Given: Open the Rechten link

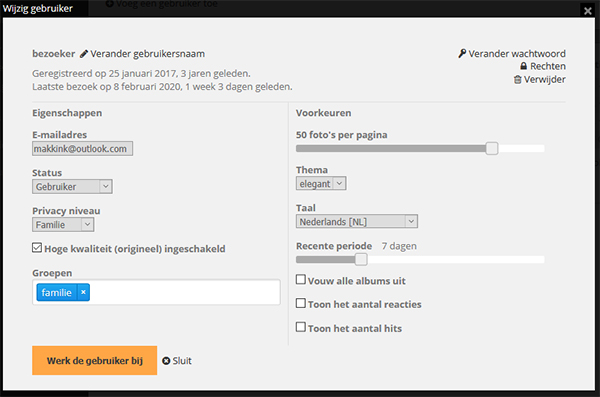Looking at the screenshot, I should pos(548,66).
